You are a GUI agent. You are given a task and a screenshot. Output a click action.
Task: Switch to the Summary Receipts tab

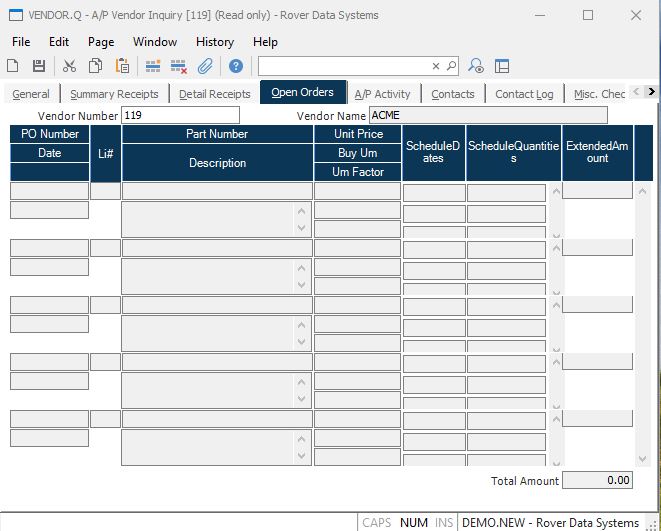point(114,94)
